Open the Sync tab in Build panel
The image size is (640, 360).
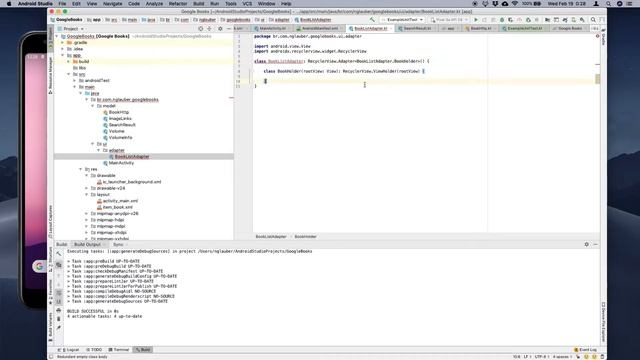(x=118, y=244)
